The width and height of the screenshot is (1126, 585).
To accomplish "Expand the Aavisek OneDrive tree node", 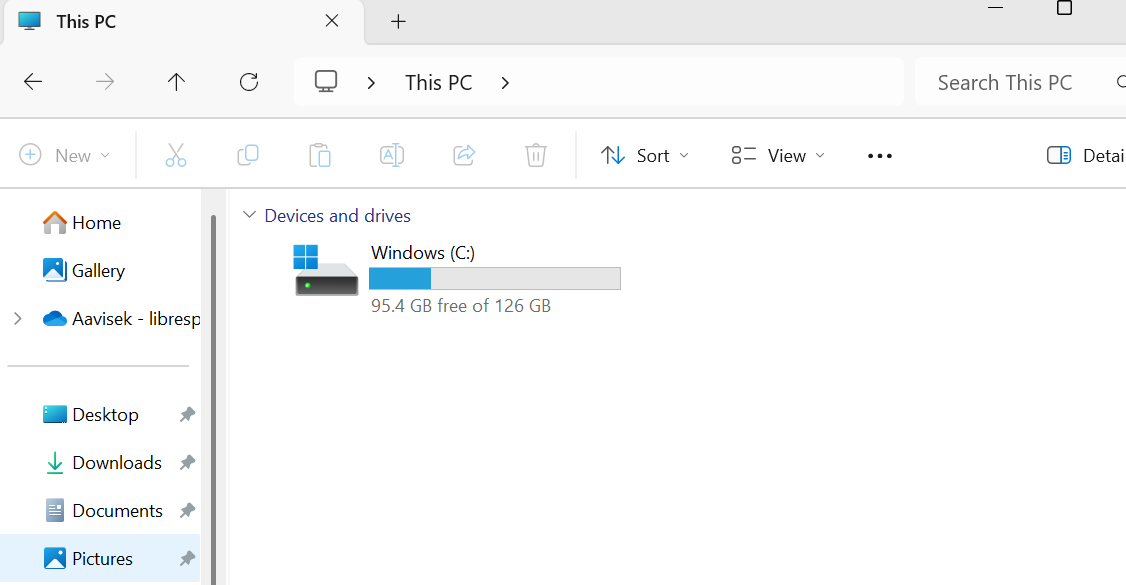I will (x=18, y=319).
